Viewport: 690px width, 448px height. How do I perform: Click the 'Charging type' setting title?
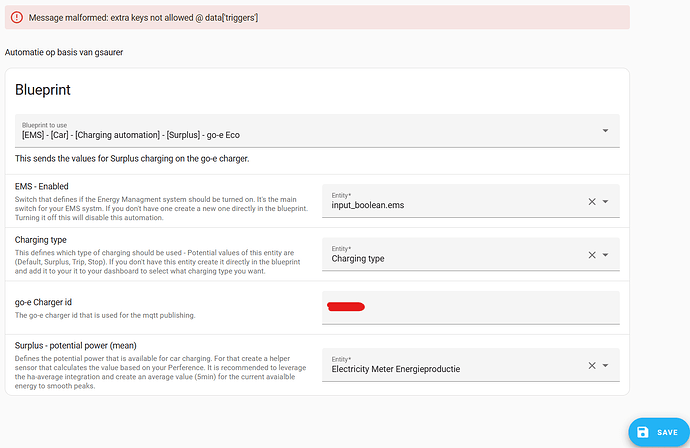(x=40, y=240)
